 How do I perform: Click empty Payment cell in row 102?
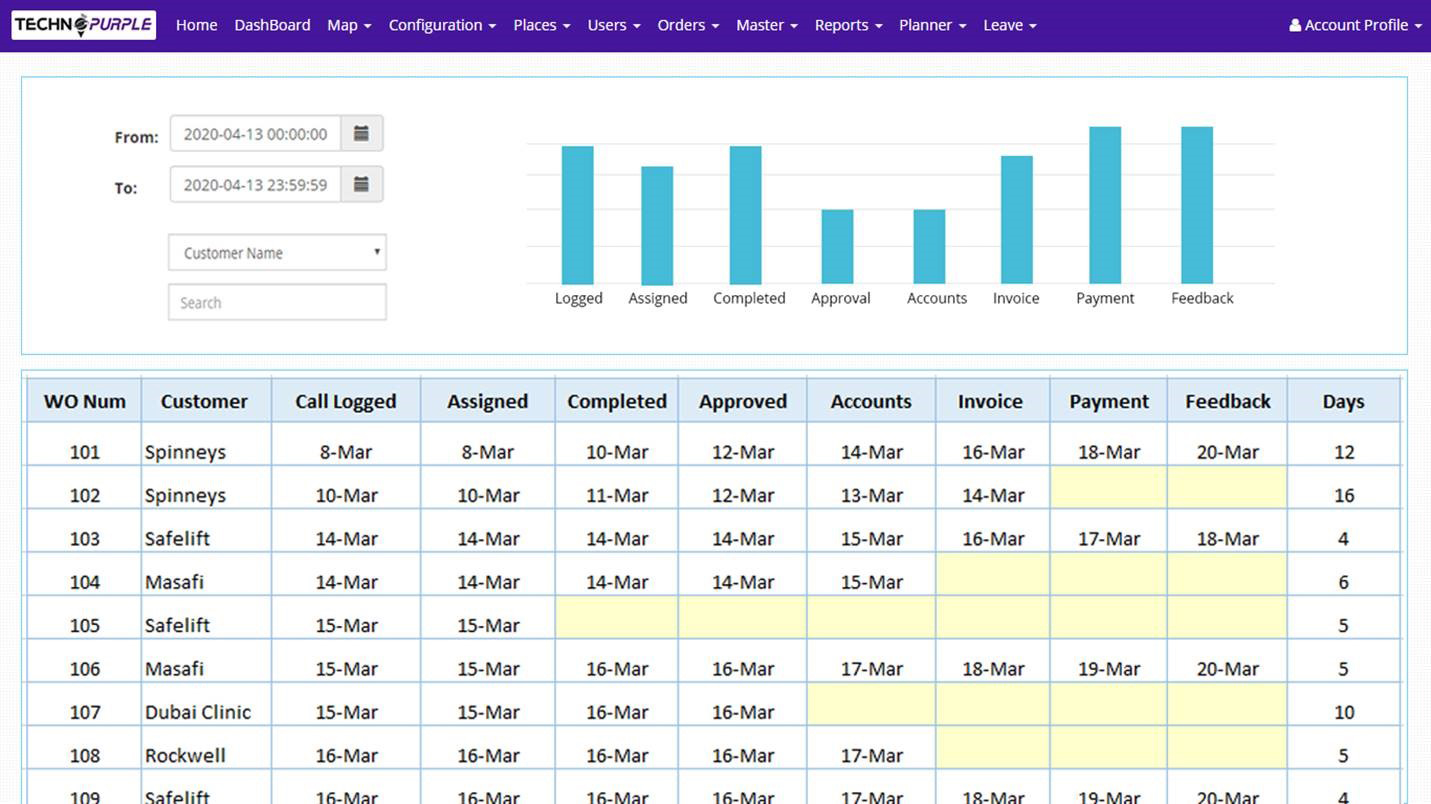1109,487
